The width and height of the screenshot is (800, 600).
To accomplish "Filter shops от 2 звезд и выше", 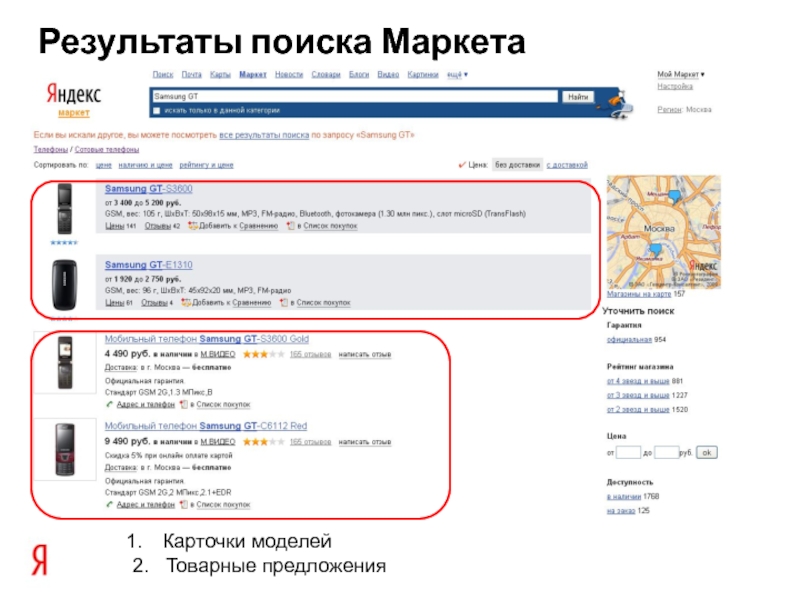I will (638, 409).
